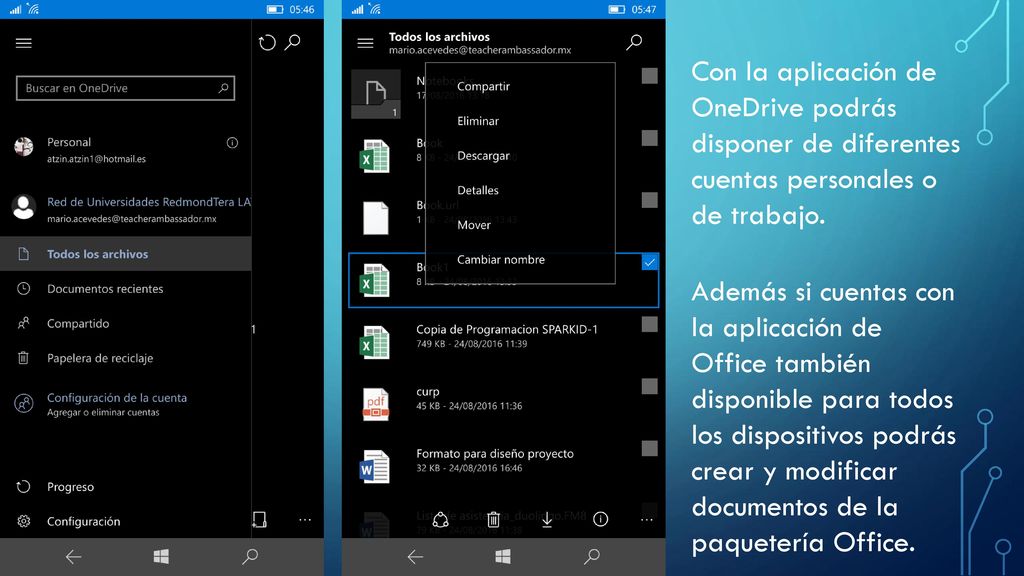Open Book.url blank file icon

coord(376,218)
